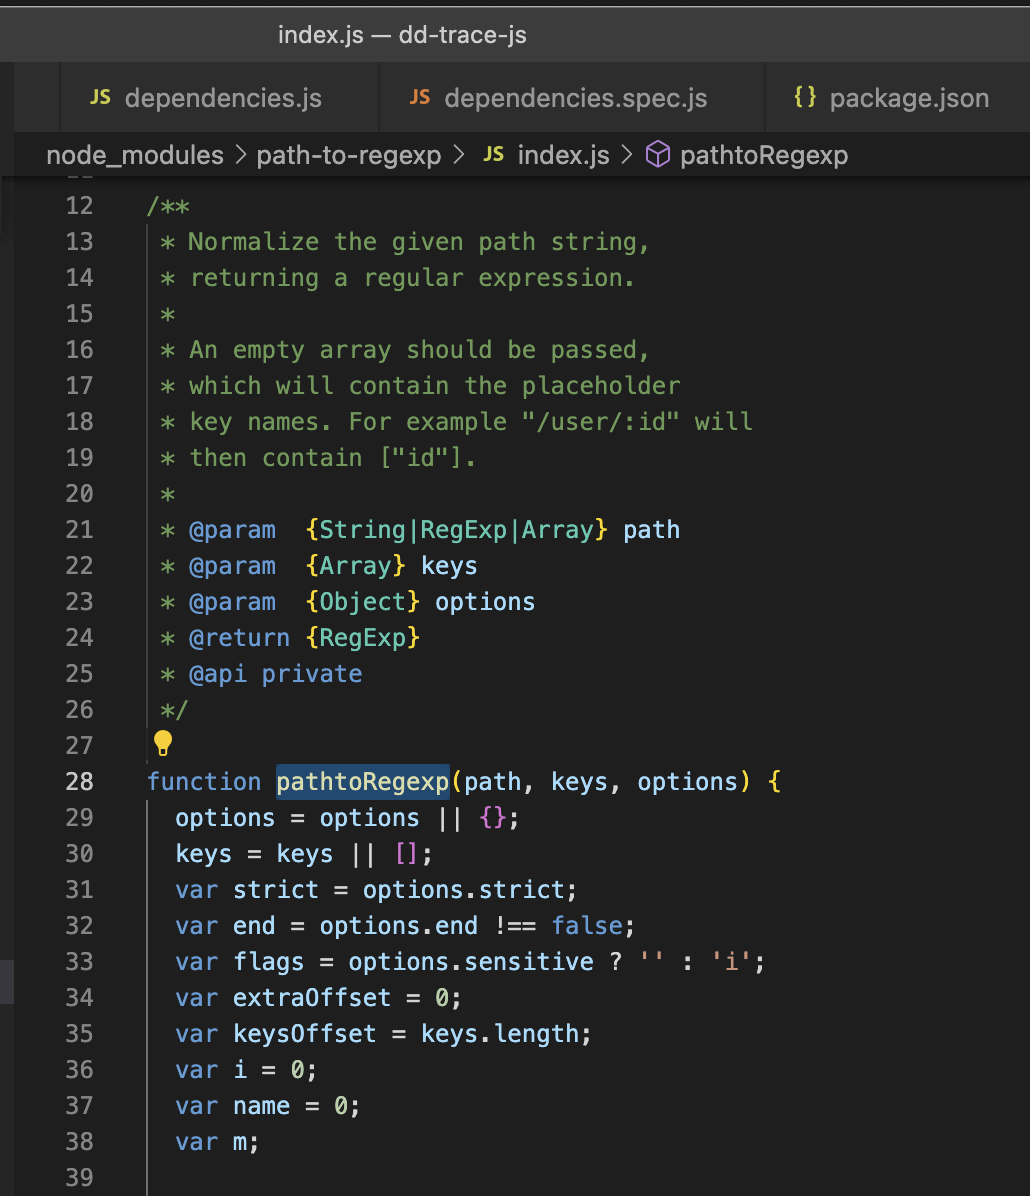Click path-to-regexp in the breadcrumb bar
Image resolution: width=1030 pixels, height=1196 pixels.
tap(349, 155)
